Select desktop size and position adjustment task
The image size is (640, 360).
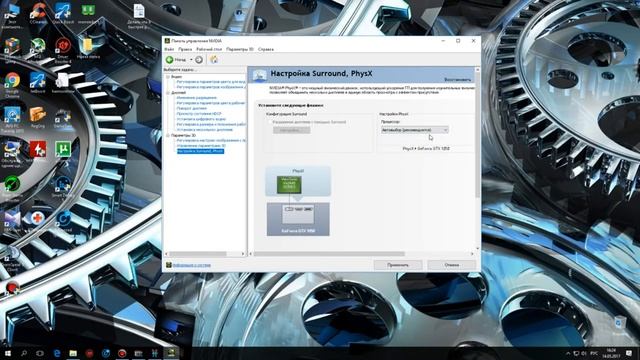click(211, 124)
